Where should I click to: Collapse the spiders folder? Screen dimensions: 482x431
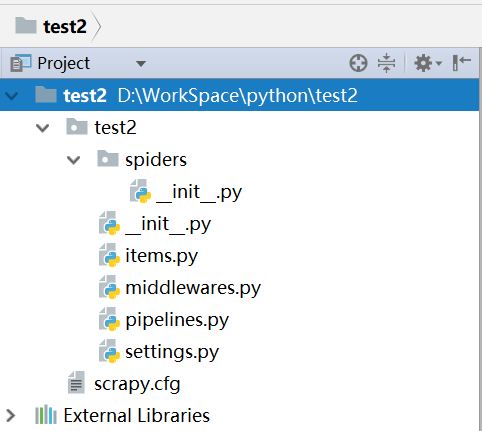(73, 160)
